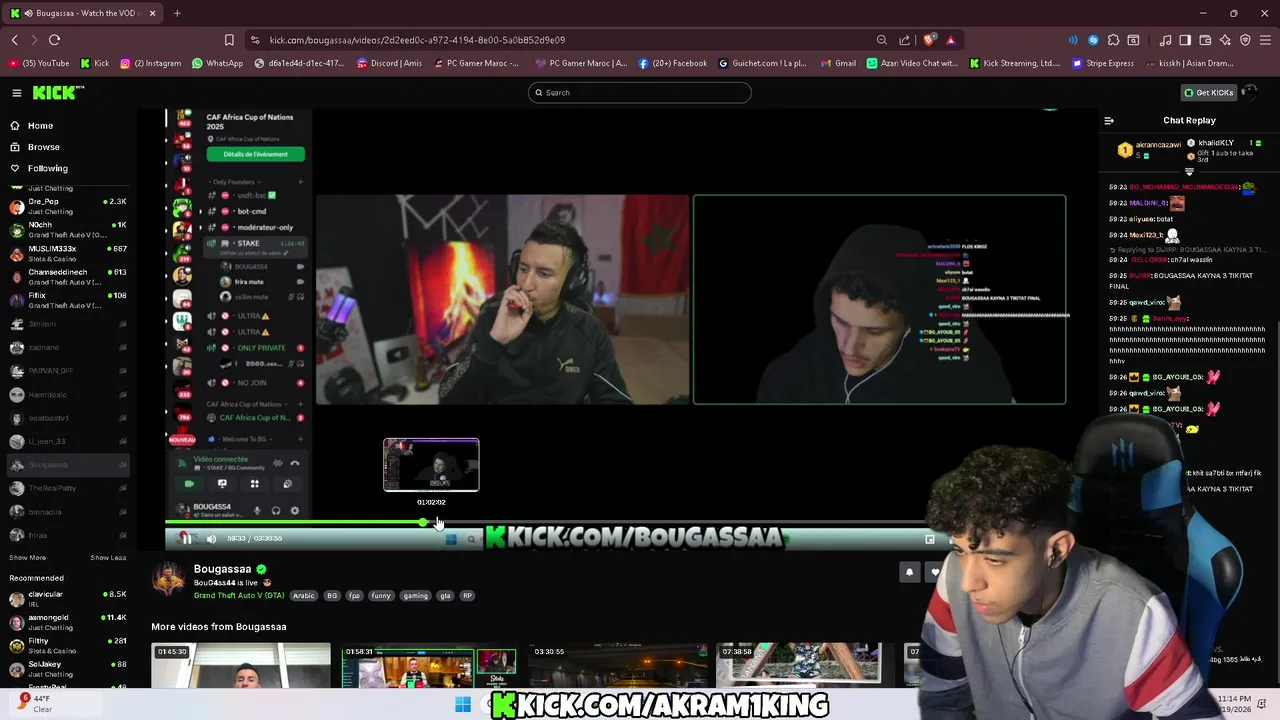Open the Kick sidebar hamburger menu
The height and width of the screenshot is (720, 1280).
[17, 93]
